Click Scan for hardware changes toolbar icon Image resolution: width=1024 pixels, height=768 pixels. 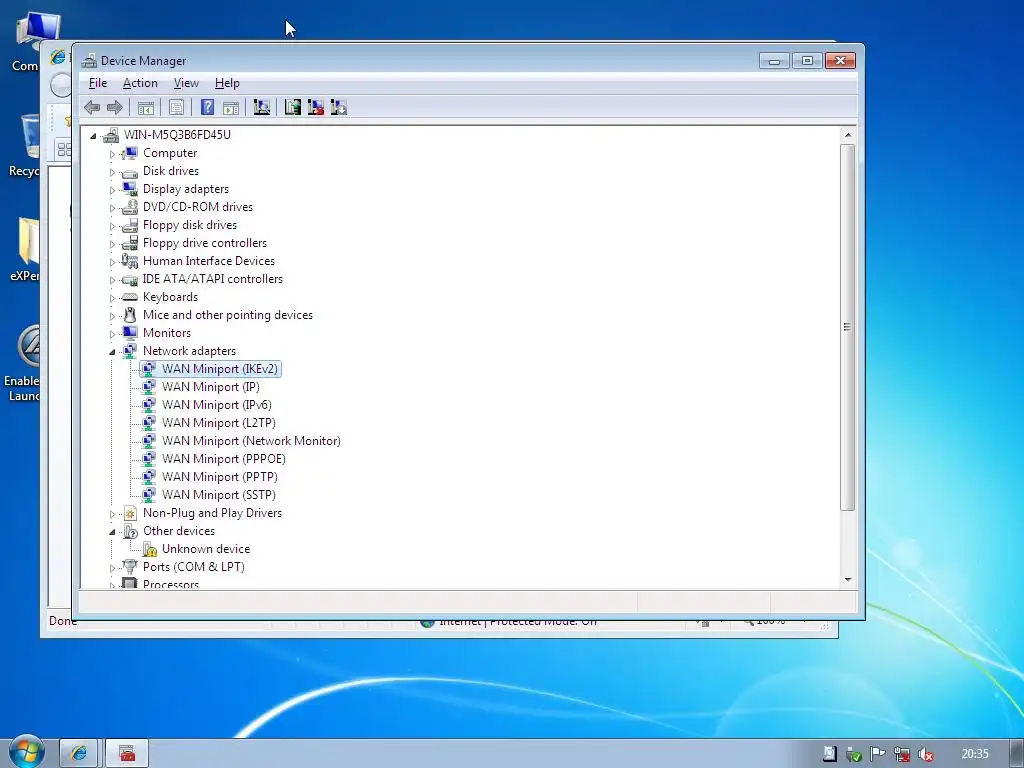pyautogui.click(x=262, y=107)
